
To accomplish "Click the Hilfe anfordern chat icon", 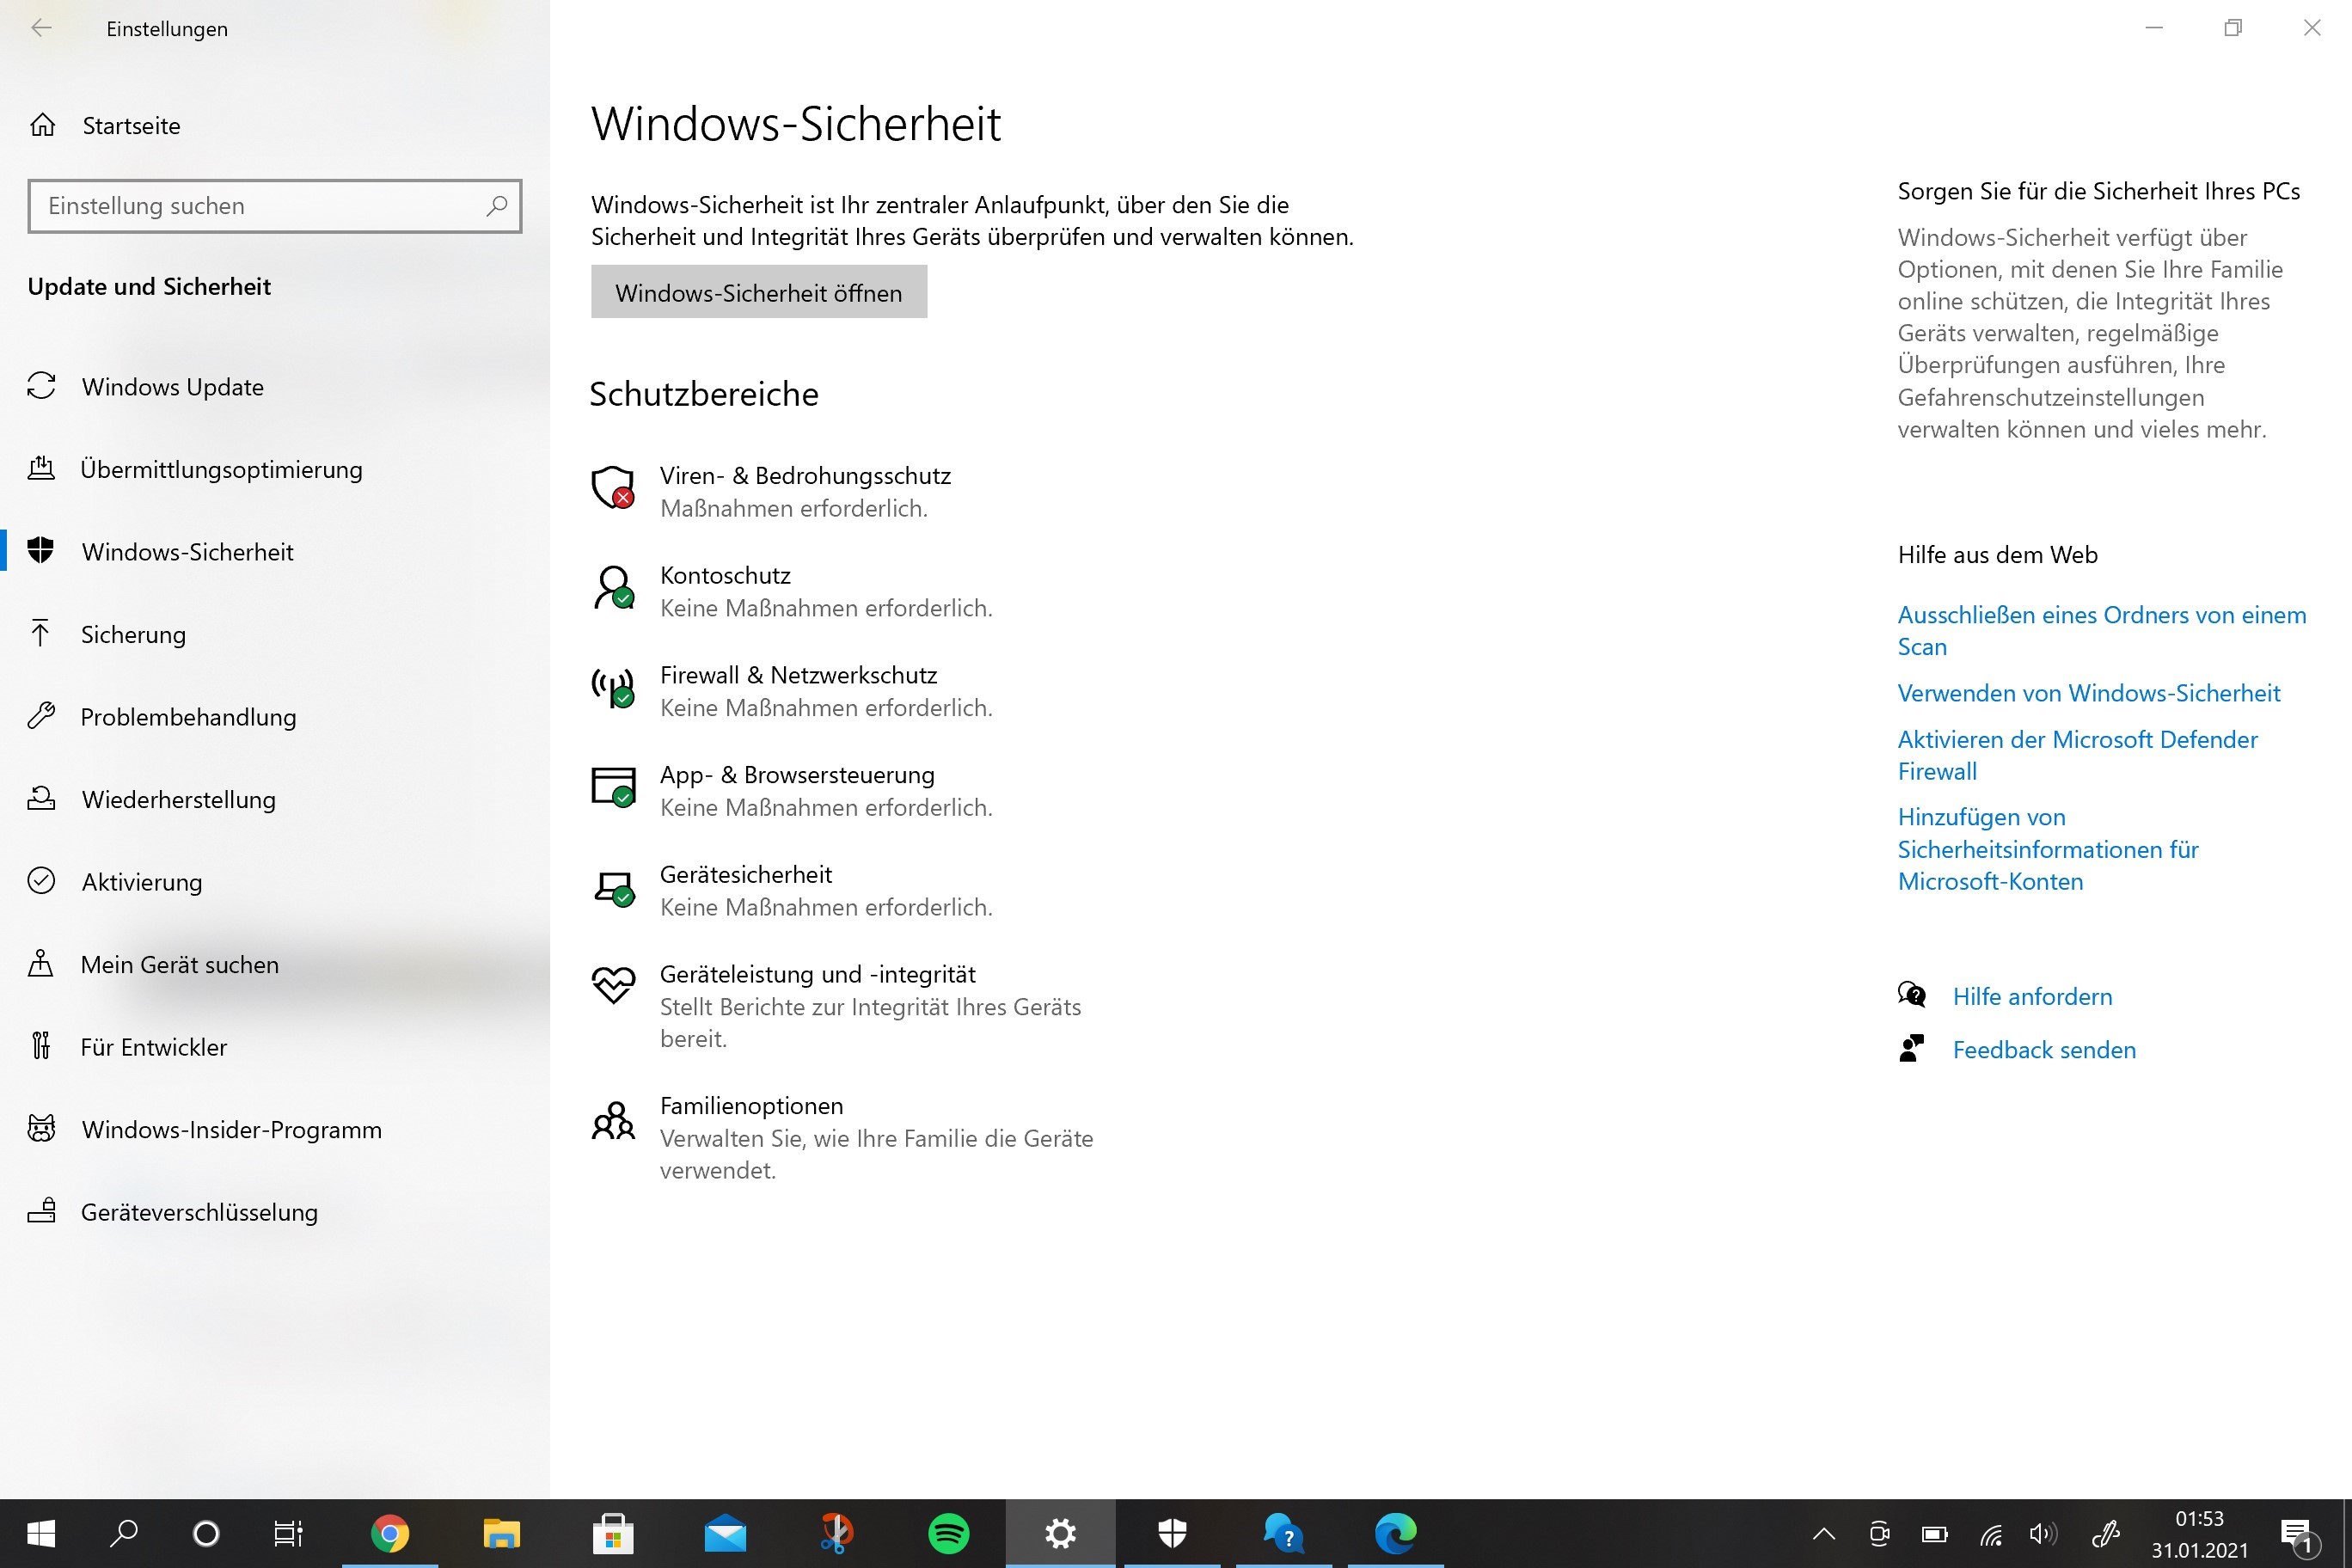I will point(1911,995).
